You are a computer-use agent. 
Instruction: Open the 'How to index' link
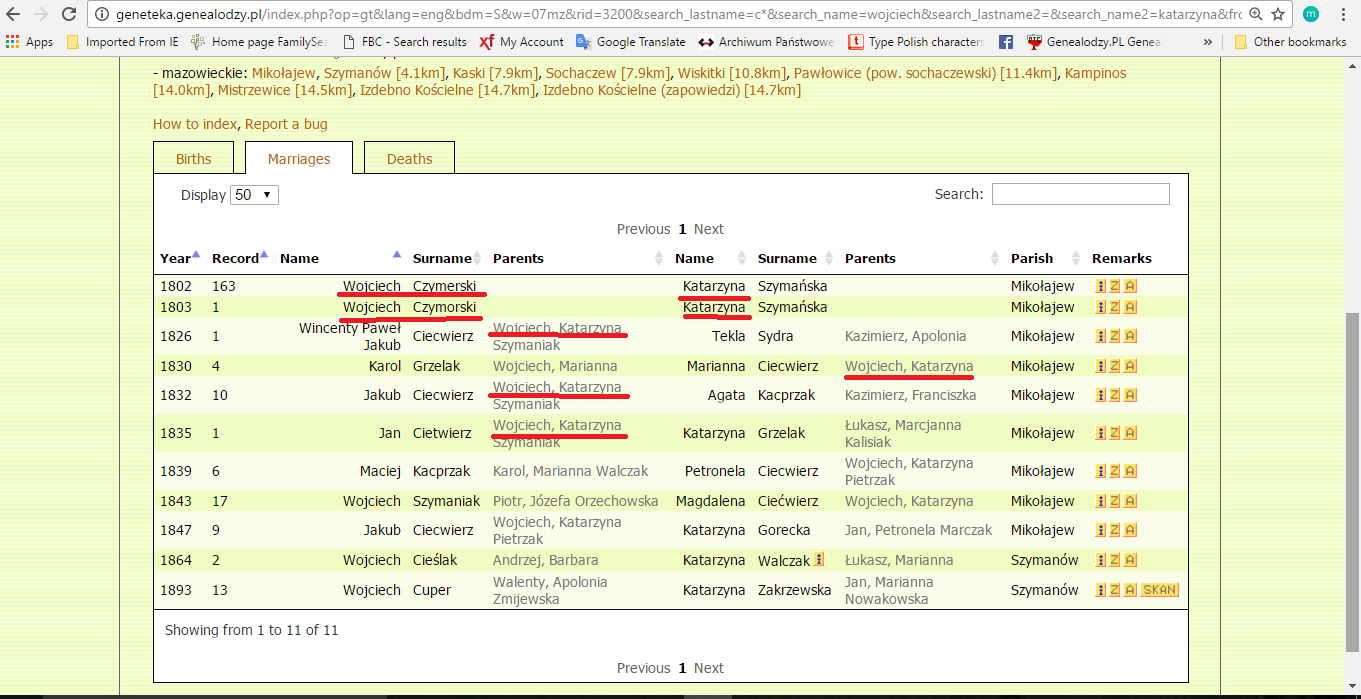click(x=195, y=124)
